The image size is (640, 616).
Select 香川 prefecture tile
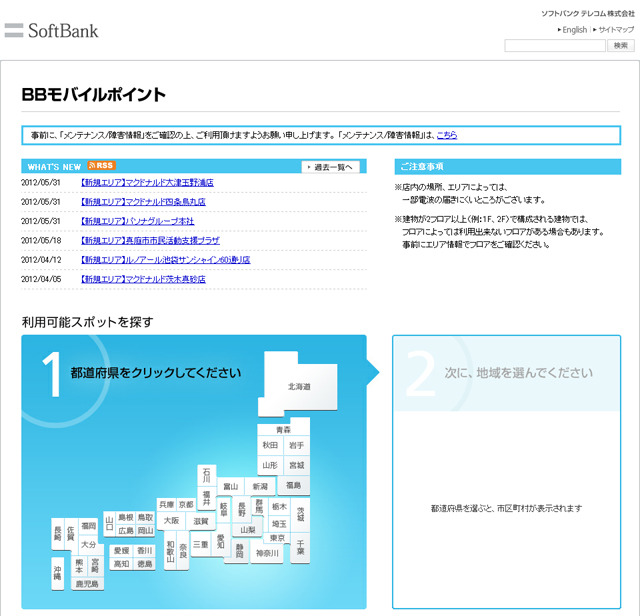coord(144,551)
